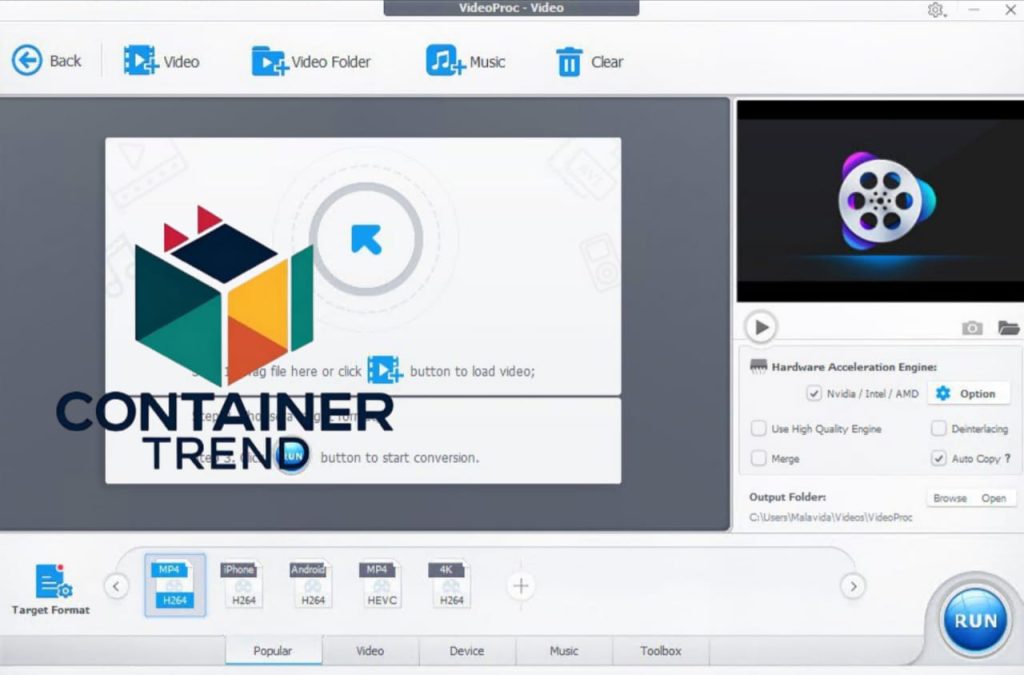Open the folder icon under the preview
This screenshot has height=675, width=1024.
(x=1008, y=327)
